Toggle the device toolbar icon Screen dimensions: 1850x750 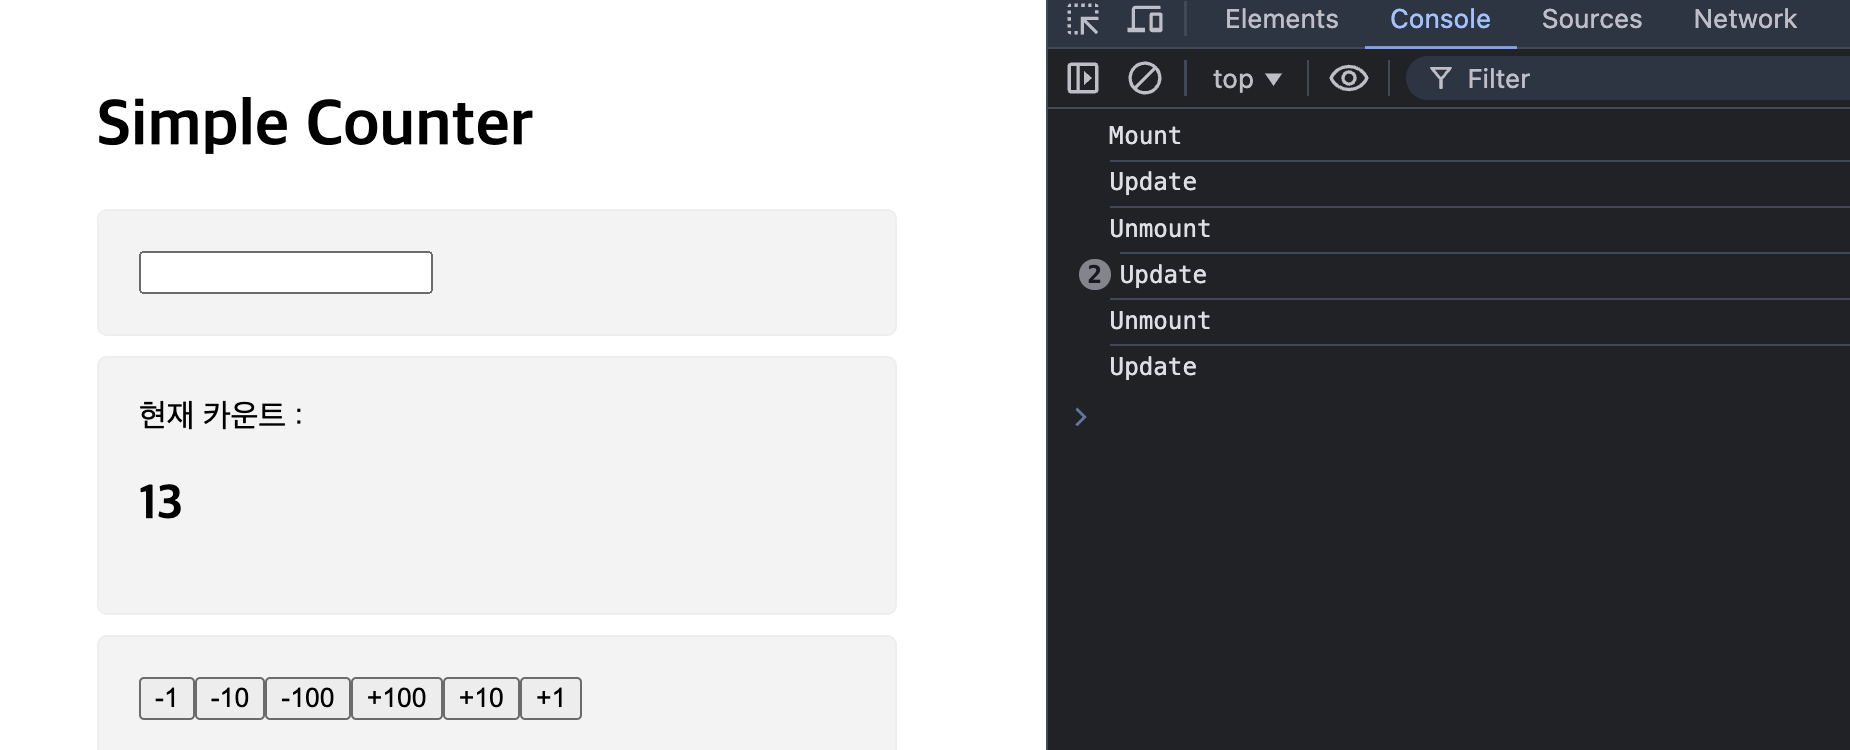click(x=1145, y=19)
